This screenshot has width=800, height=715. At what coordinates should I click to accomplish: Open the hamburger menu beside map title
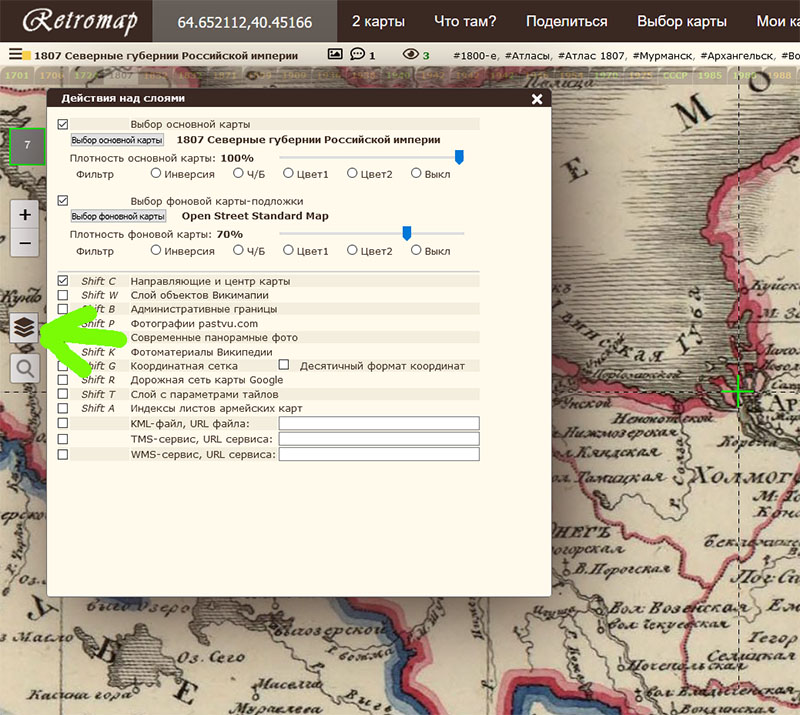click(16, 55)
